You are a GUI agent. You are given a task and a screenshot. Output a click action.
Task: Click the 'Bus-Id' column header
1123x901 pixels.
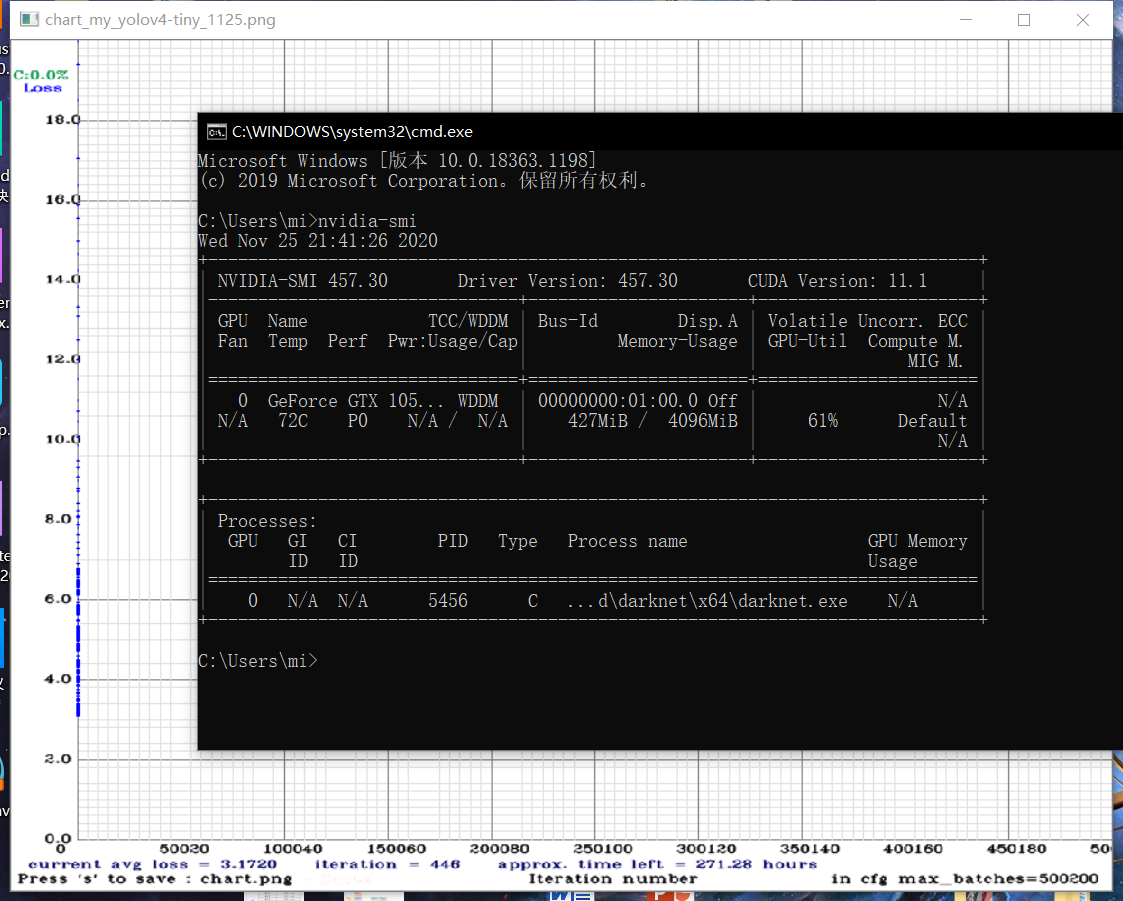click(568, 321)
